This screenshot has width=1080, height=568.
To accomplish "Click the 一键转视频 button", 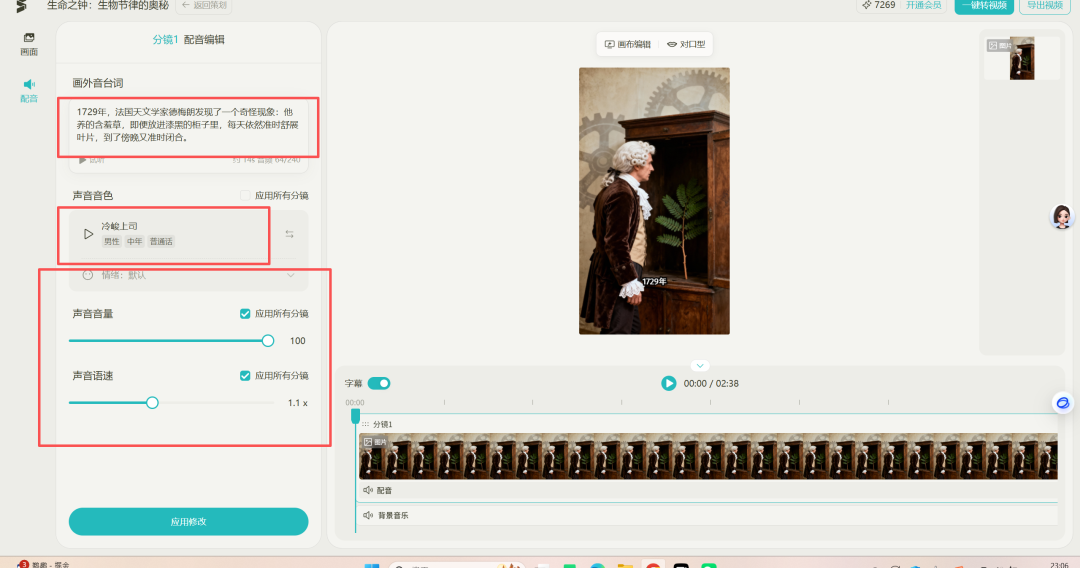I will (x=984, y=5).
